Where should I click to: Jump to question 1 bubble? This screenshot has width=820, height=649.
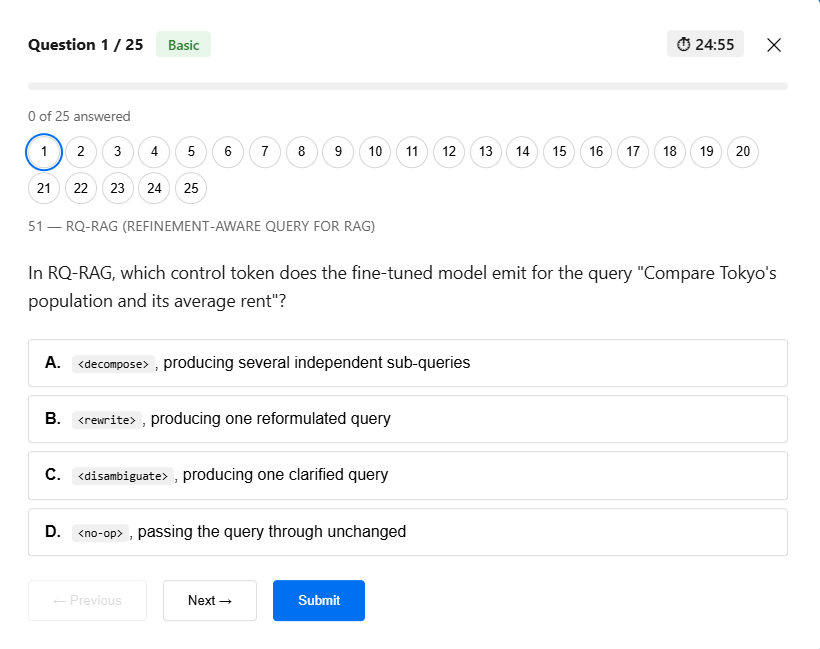tap(44, 152)
